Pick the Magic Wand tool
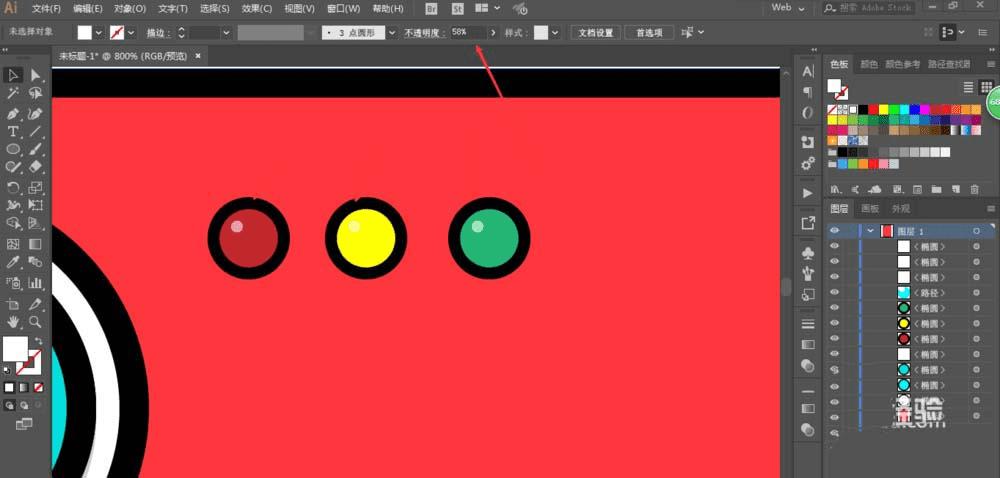This screenshot has width=1000, height=478. click(x=13, y=94)
